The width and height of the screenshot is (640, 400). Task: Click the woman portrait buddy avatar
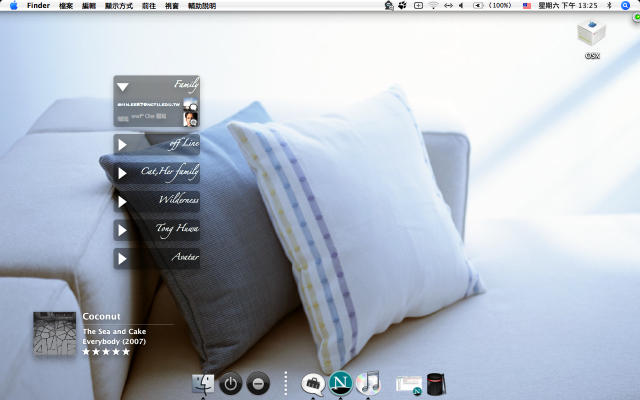(190, 119)
